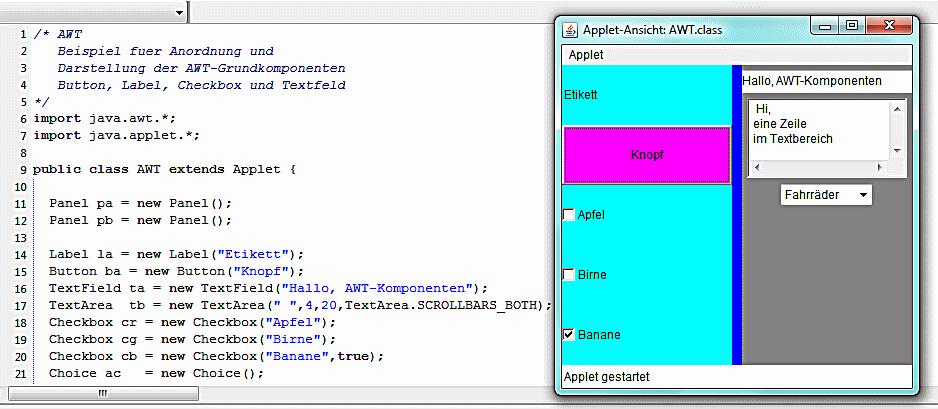The width and height of the screenshot is (938, 409).
Task: Click the blue divider panel strip
Action: coord(737,220)
